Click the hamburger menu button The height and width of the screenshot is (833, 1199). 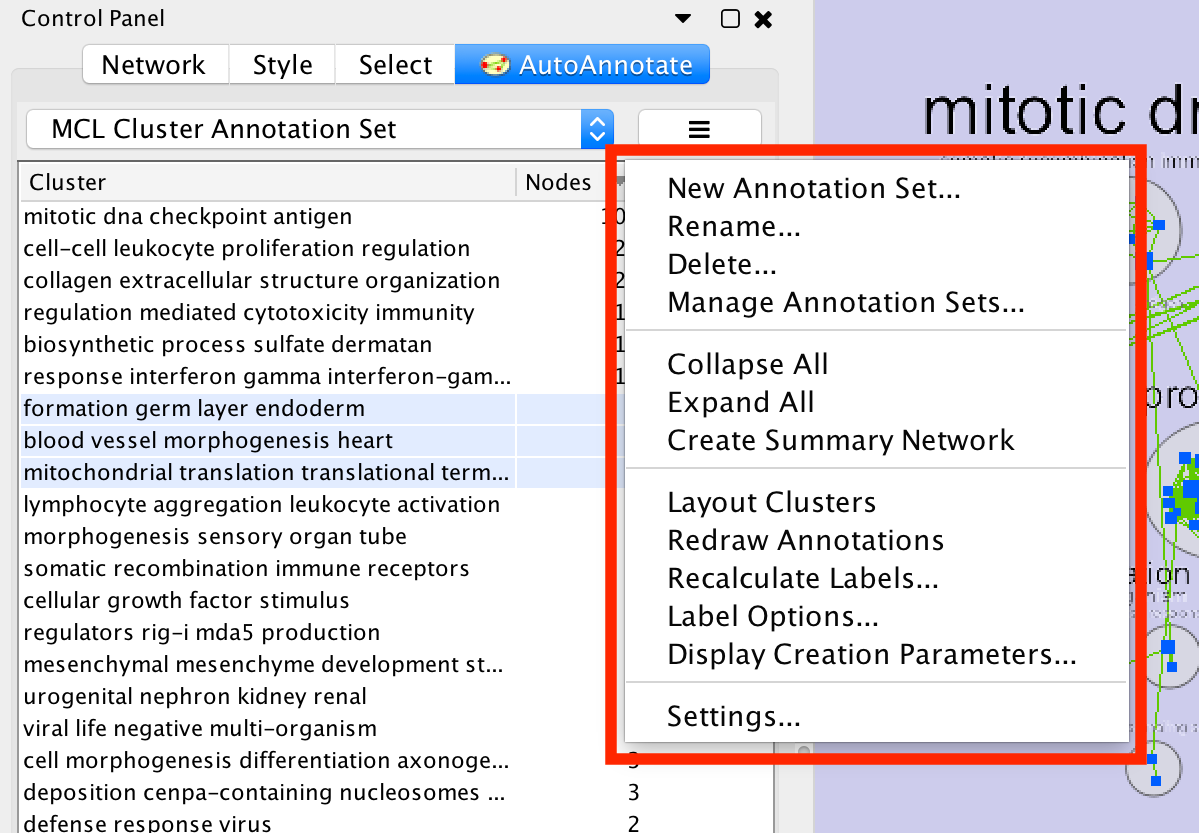click(x=699, y=129)
